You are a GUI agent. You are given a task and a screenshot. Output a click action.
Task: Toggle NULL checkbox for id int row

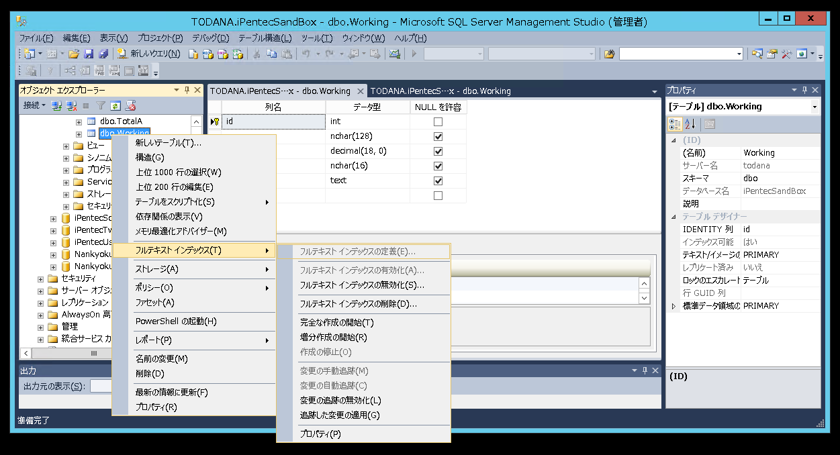[x=438, y=122]
